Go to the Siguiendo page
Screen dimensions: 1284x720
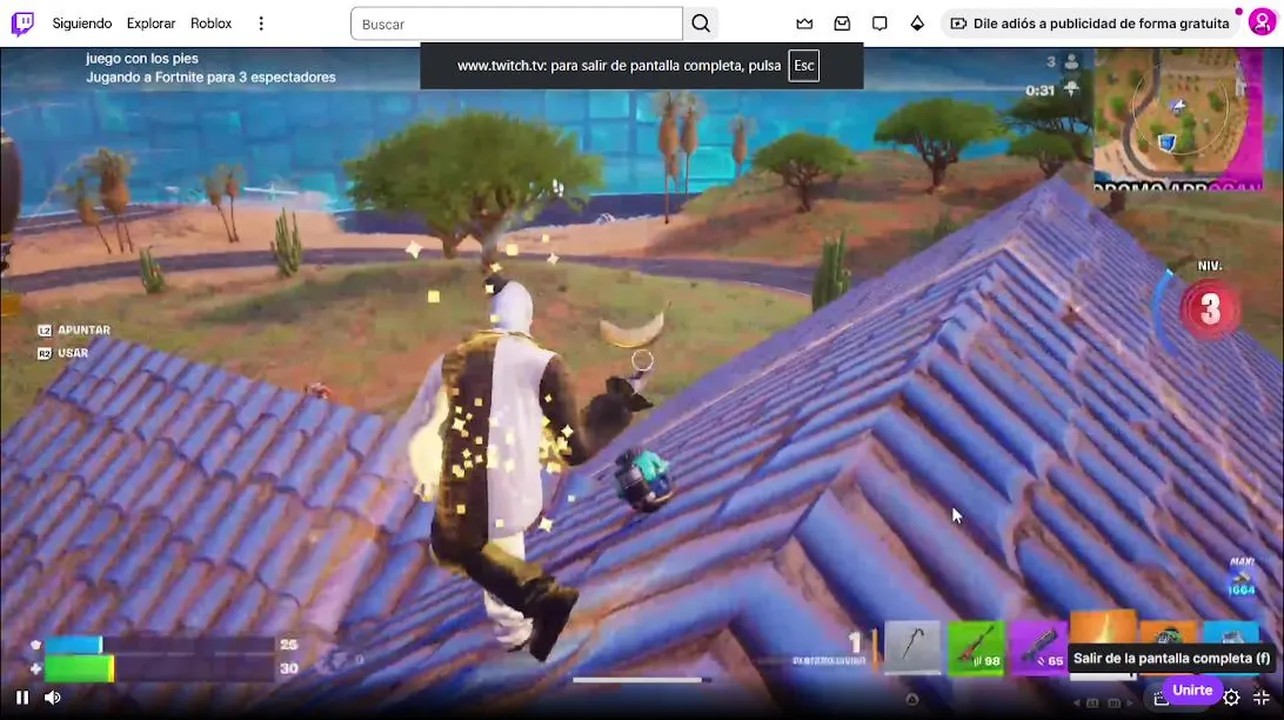click(82, 23)
